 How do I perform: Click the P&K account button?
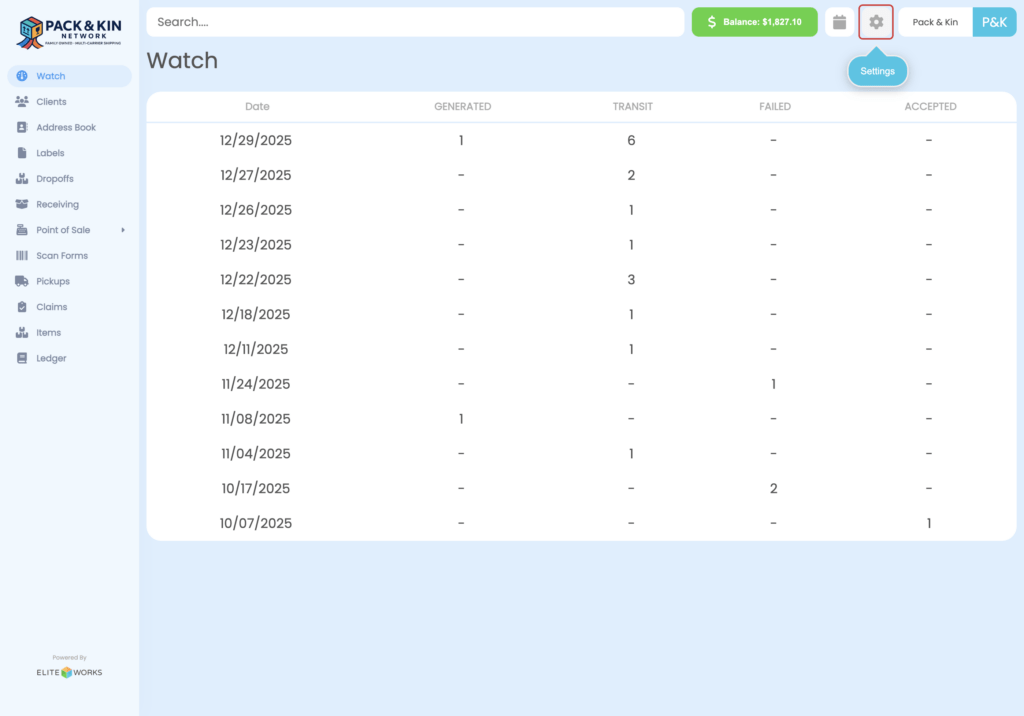pyautogui.click(x=994, y=21)
